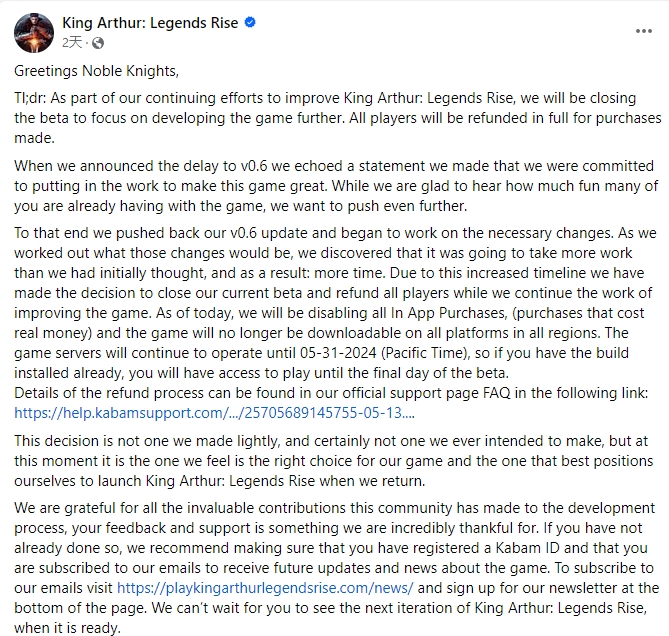This screenshot has height=636, width=669.
Task: Click the "2天" post timestamp
Action: pyautogui.click(x=72, y=43)
